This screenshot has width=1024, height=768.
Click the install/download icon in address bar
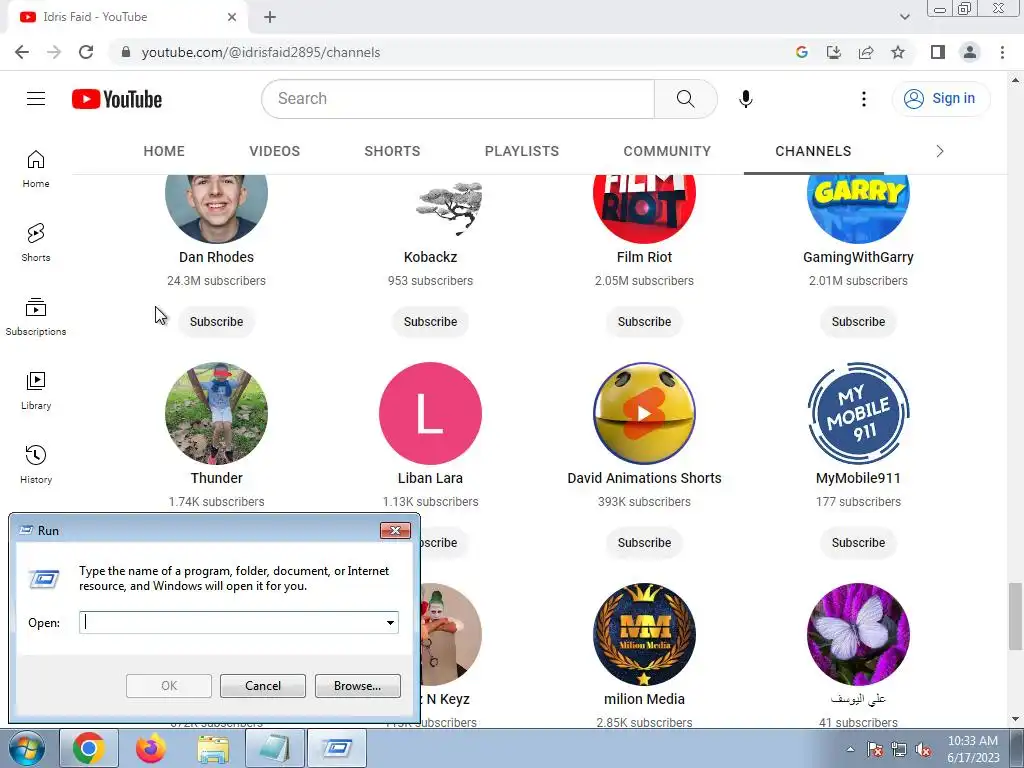[x=834, y=52]
